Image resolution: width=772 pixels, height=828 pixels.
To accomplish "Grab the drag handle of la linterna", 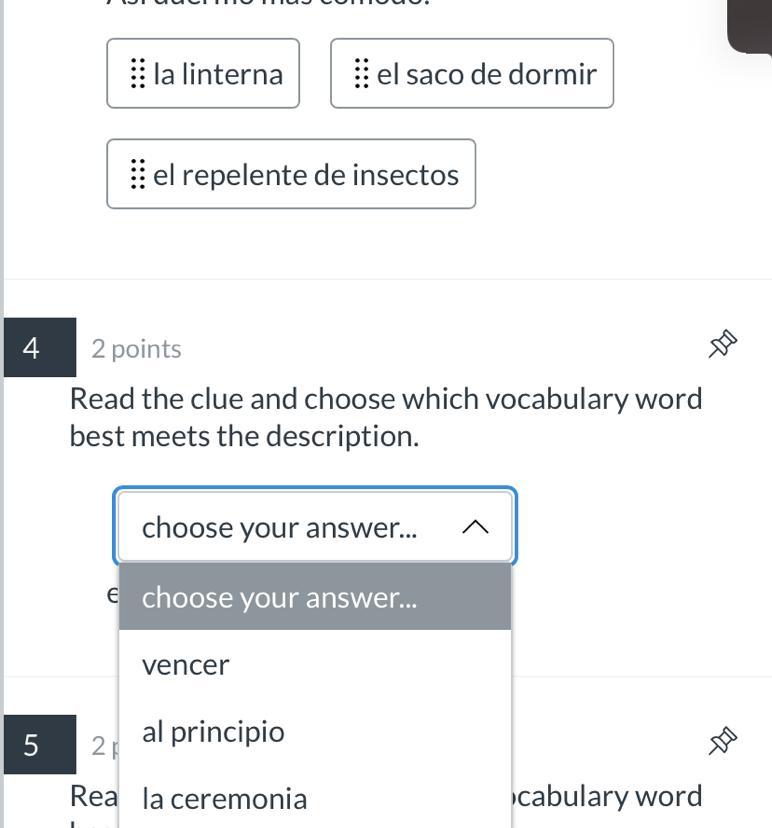I will pyautogui.click(x=138, y=74).
